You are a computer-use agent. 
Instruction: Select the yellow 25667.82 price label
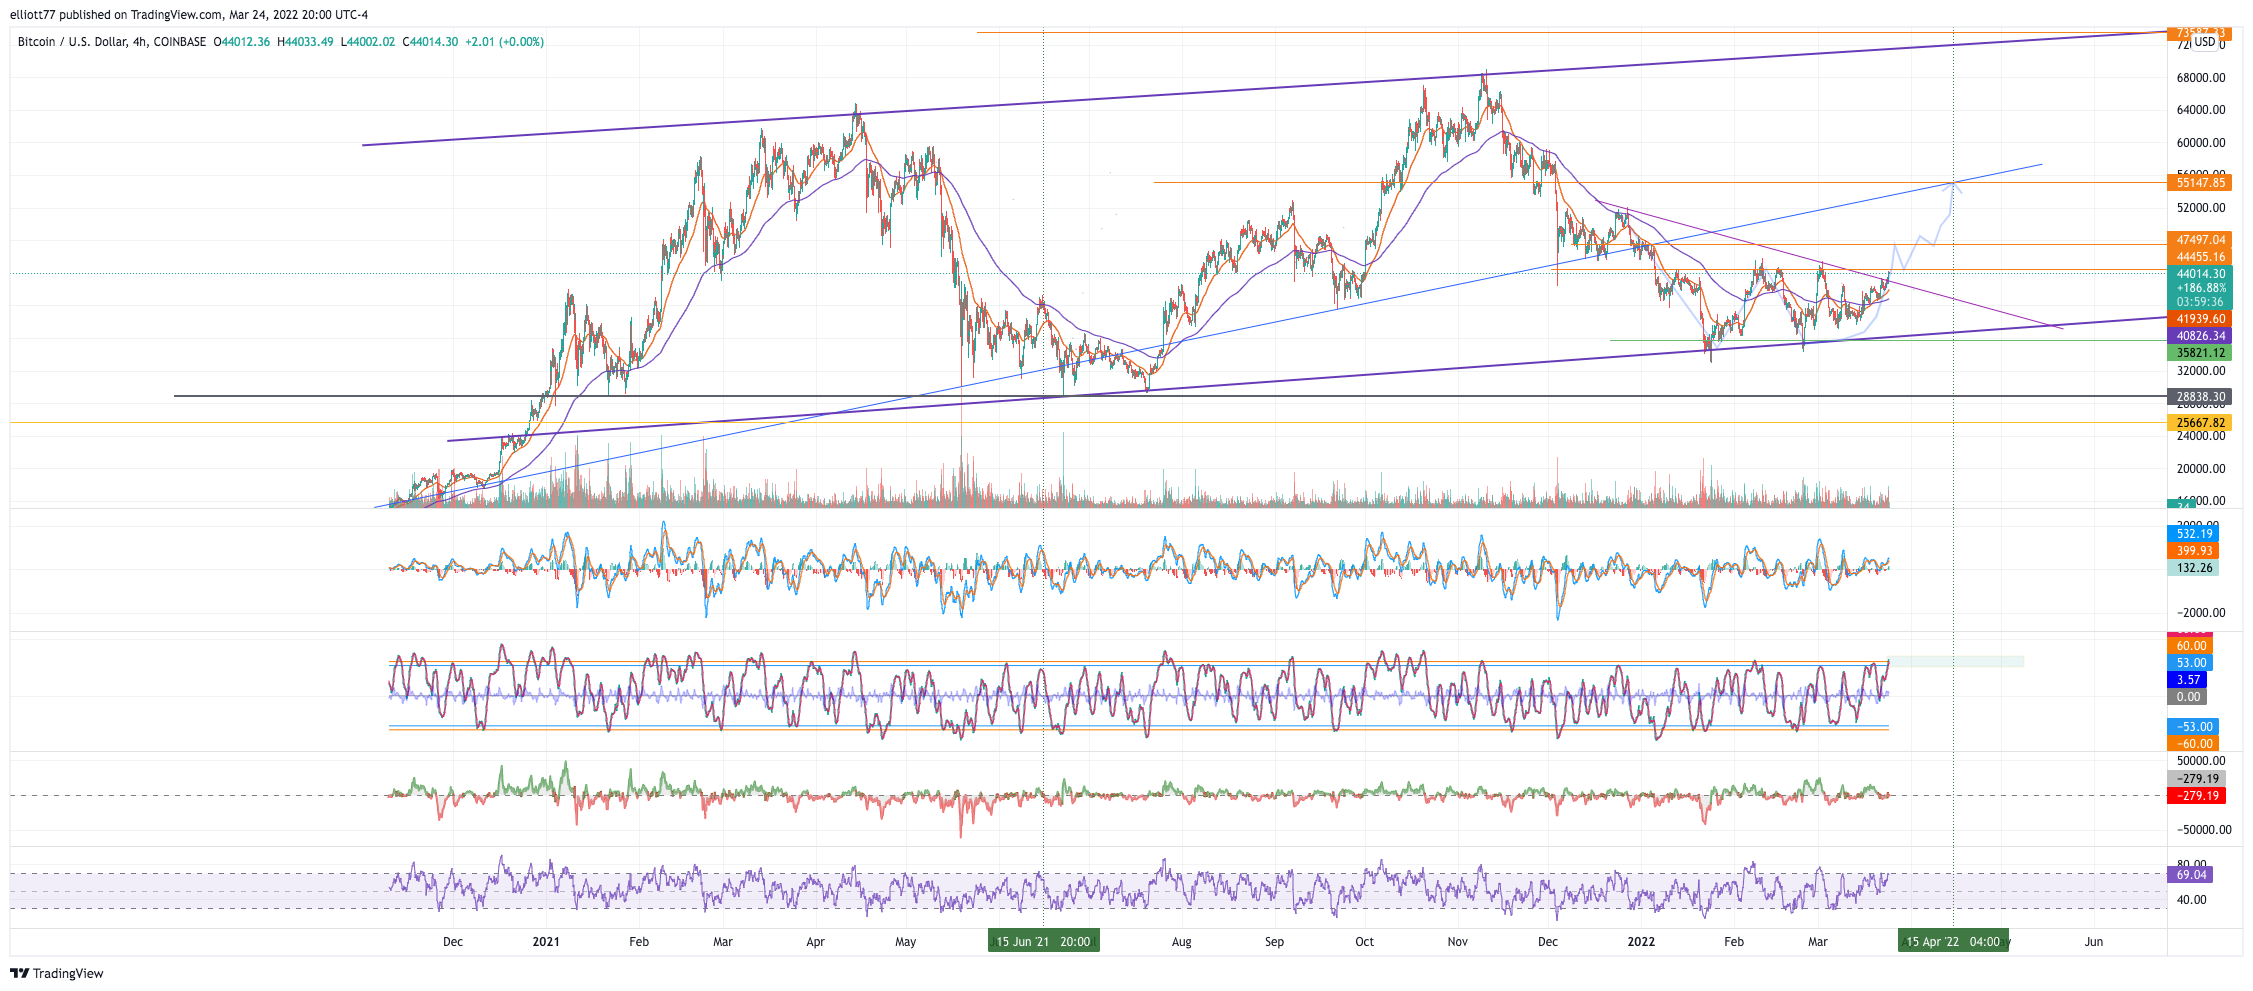tap(2199, 423)
